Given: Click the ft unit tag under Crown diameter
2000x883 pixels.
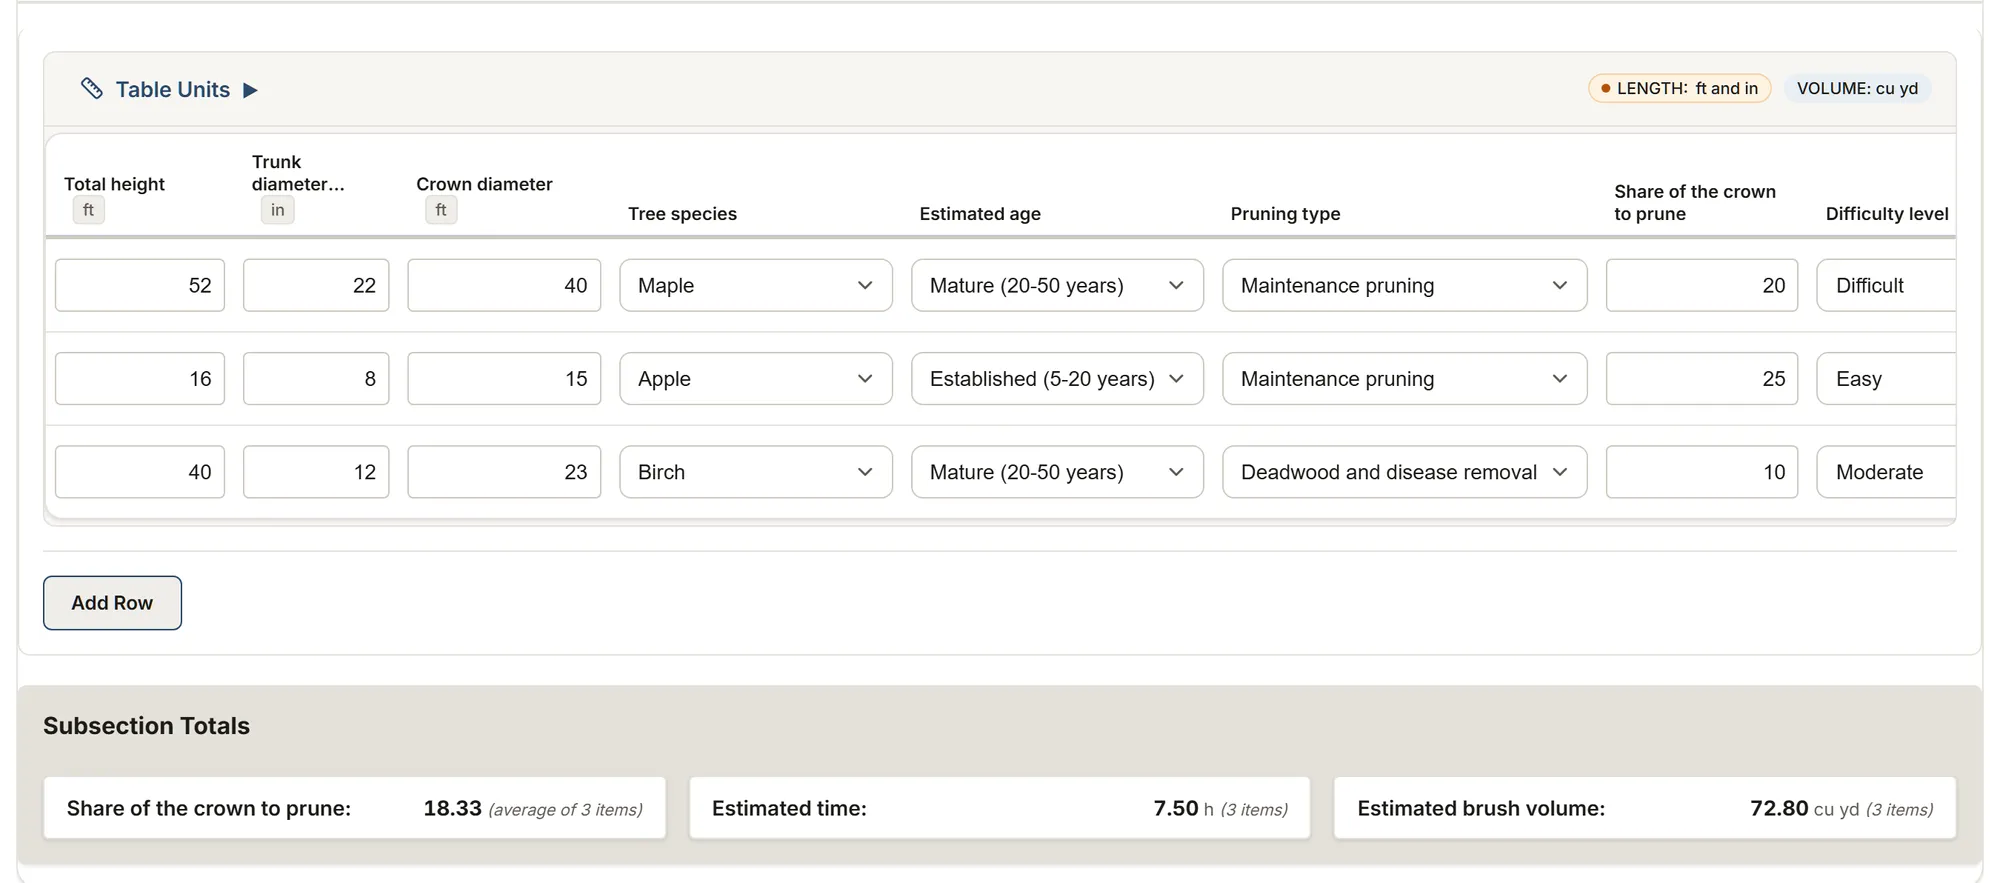Looking at the screenshot, I should tap(441, 210).
